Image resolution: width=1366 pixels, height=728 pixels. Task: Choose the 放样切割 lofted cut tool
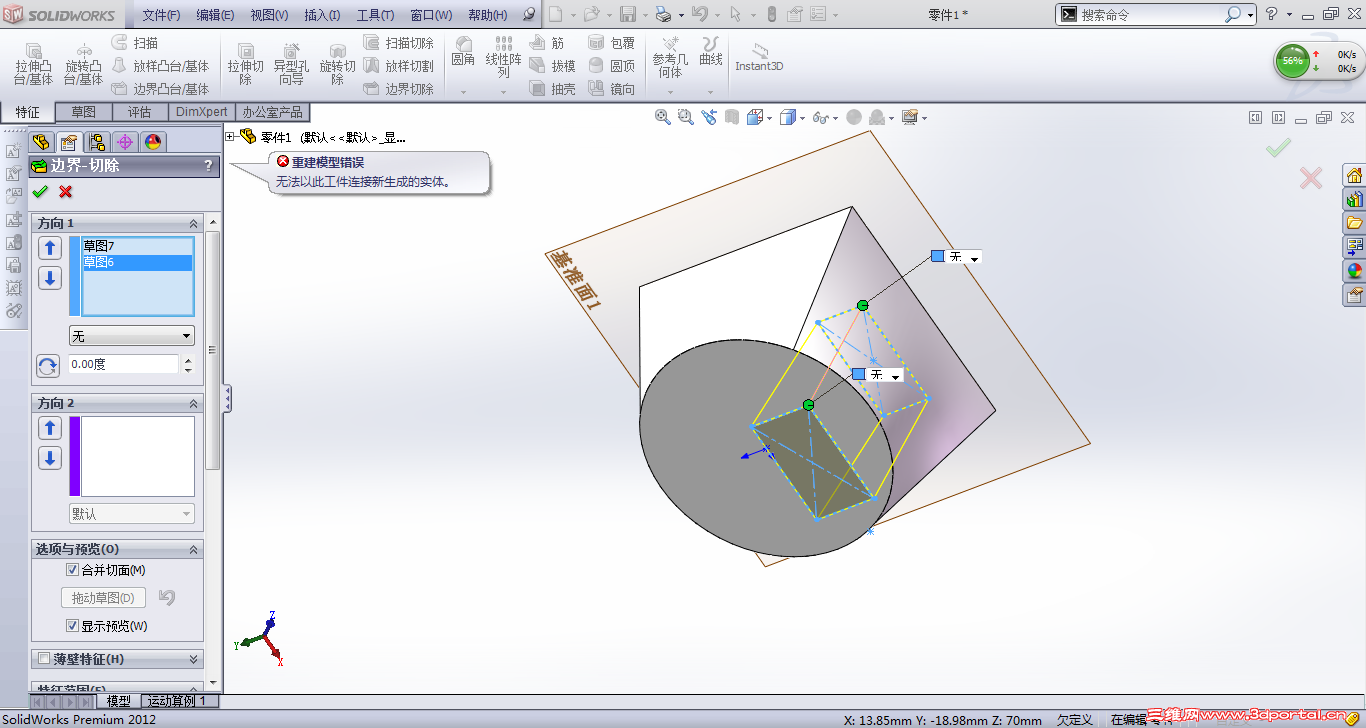398,66
